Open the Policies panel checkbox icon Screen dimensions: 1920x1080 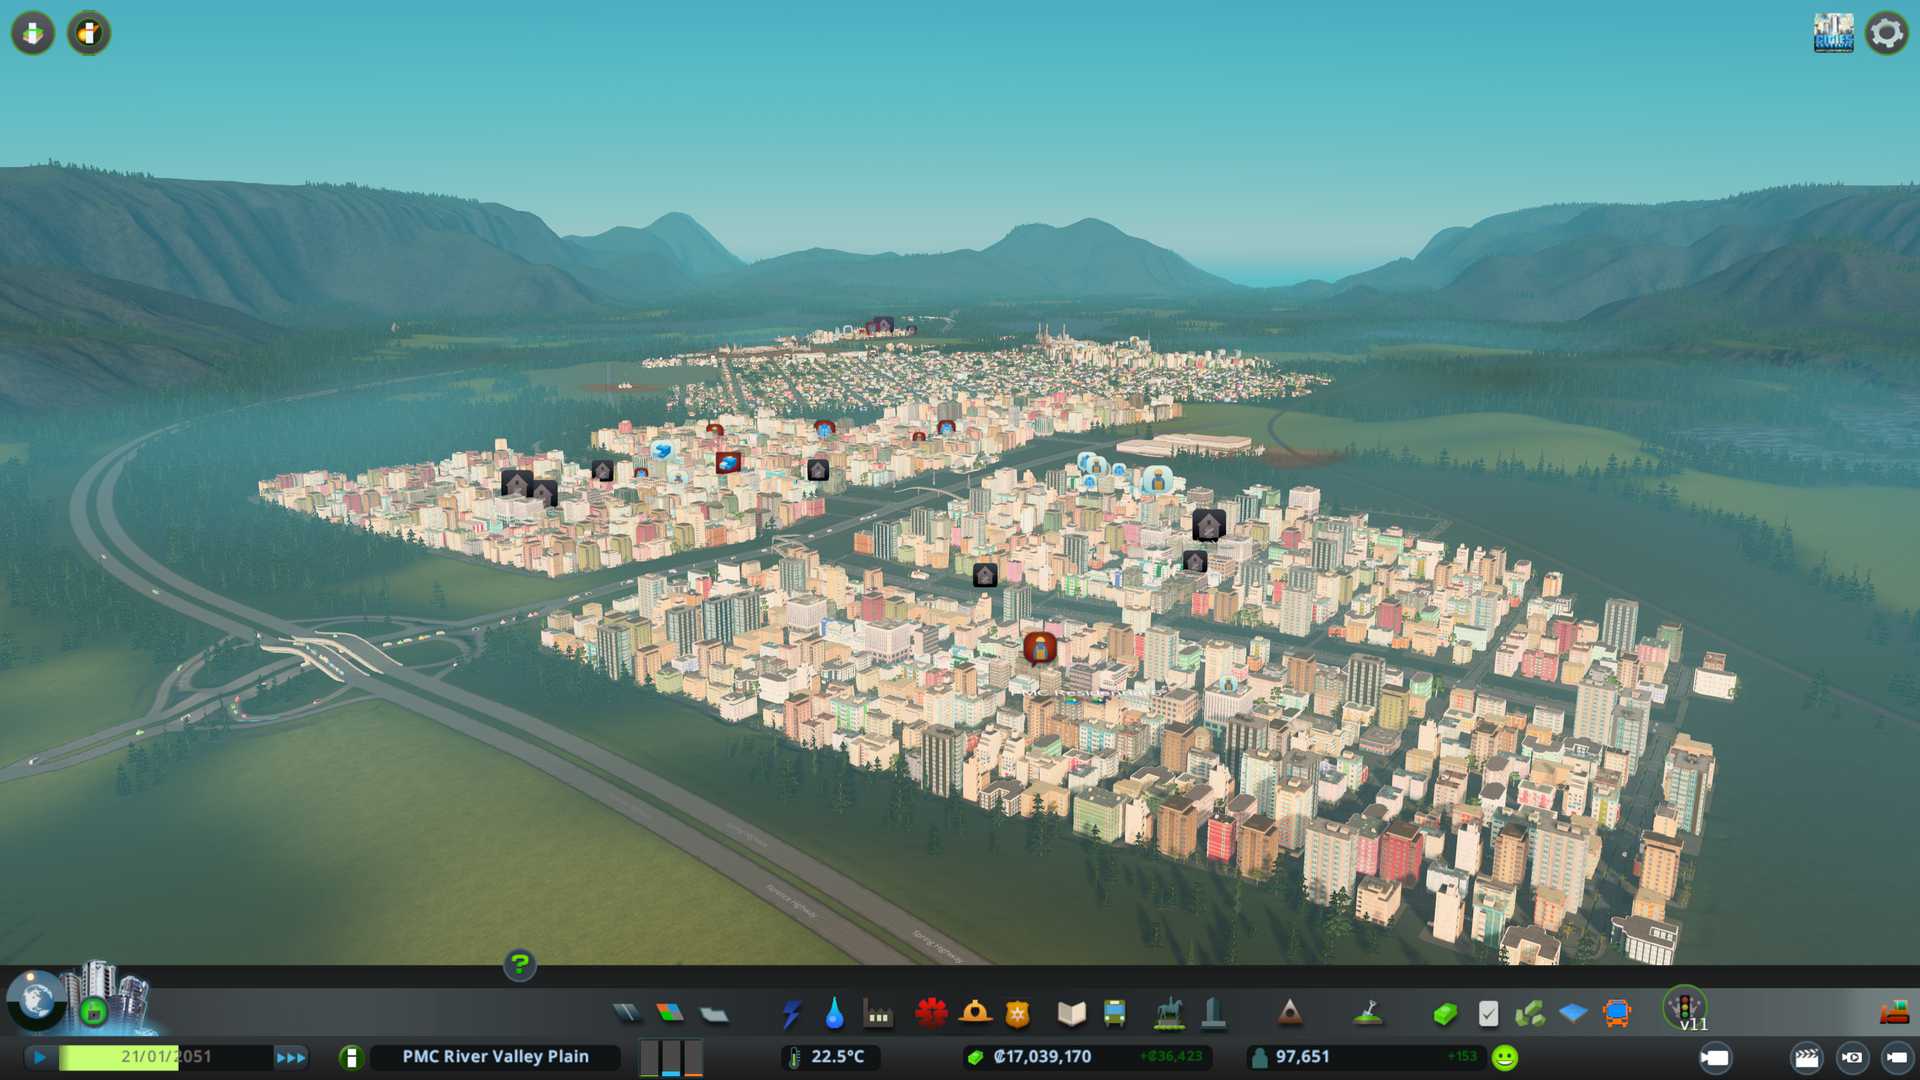point(1488,1014)
